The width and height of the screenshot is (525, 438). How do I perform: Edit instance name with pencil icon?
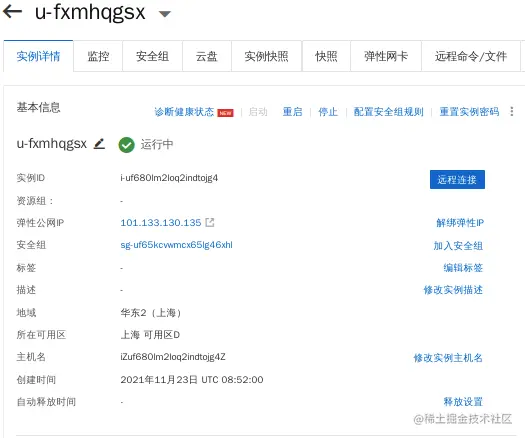pos(99,144)
